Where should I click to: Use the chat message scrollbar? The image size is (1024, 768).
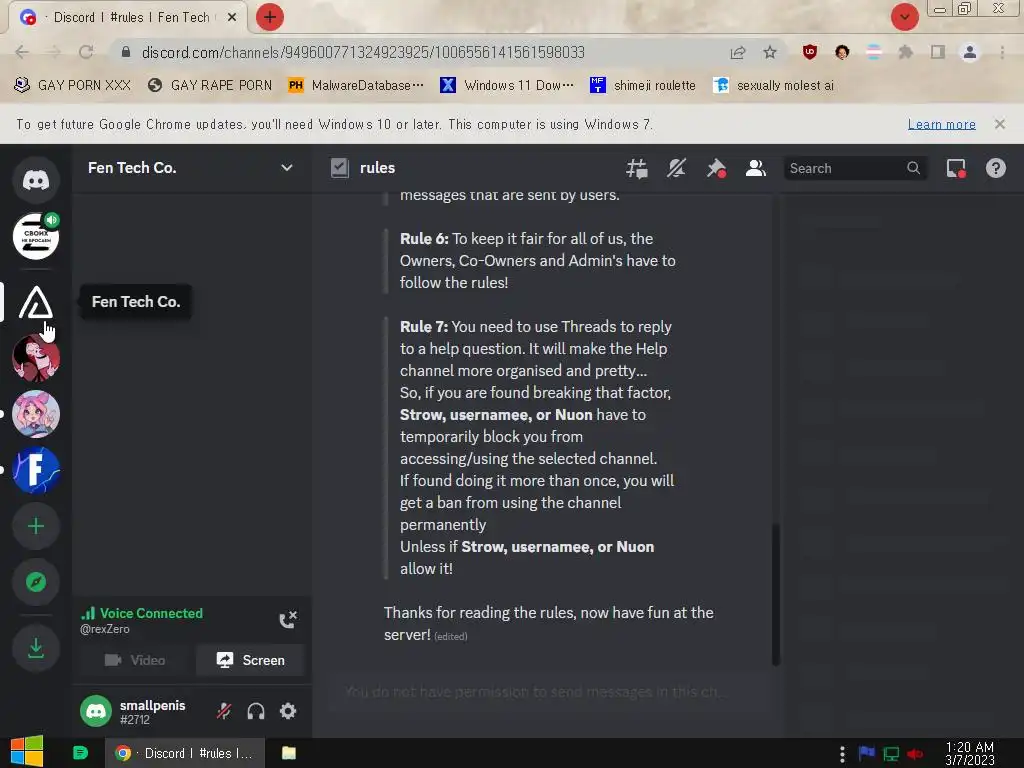[x=775, y=593]
